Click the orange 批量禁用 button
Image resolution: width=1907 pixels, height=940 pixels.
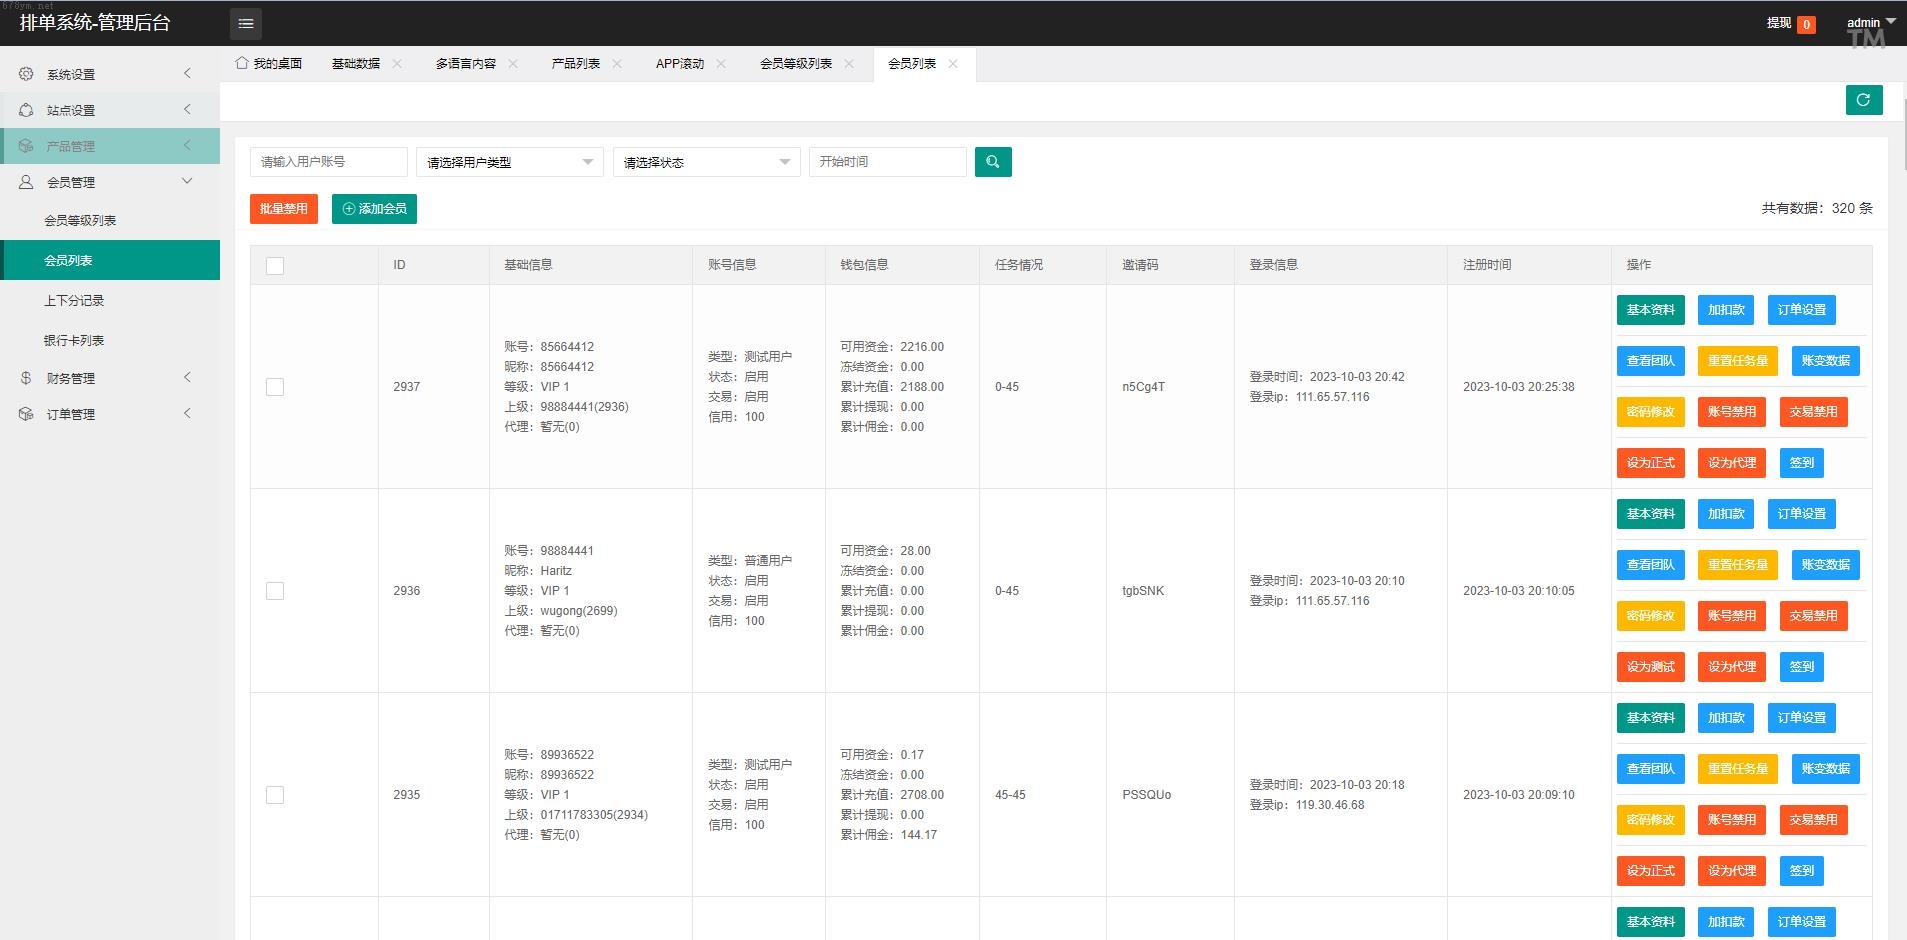click(284, 209)
